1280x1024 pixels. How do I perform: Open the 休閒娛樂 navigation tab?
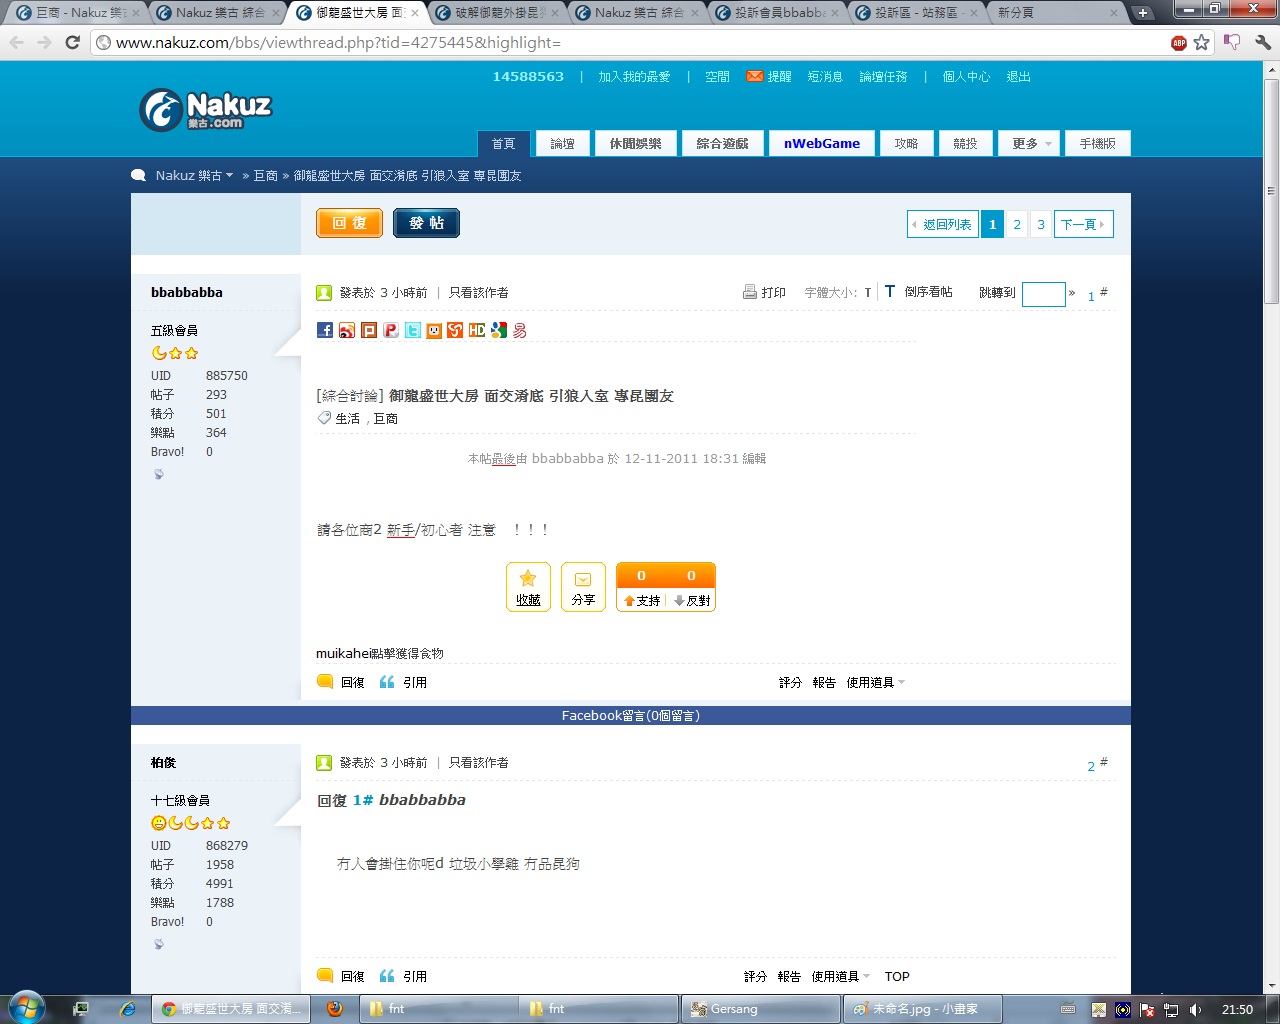point(636,144)
